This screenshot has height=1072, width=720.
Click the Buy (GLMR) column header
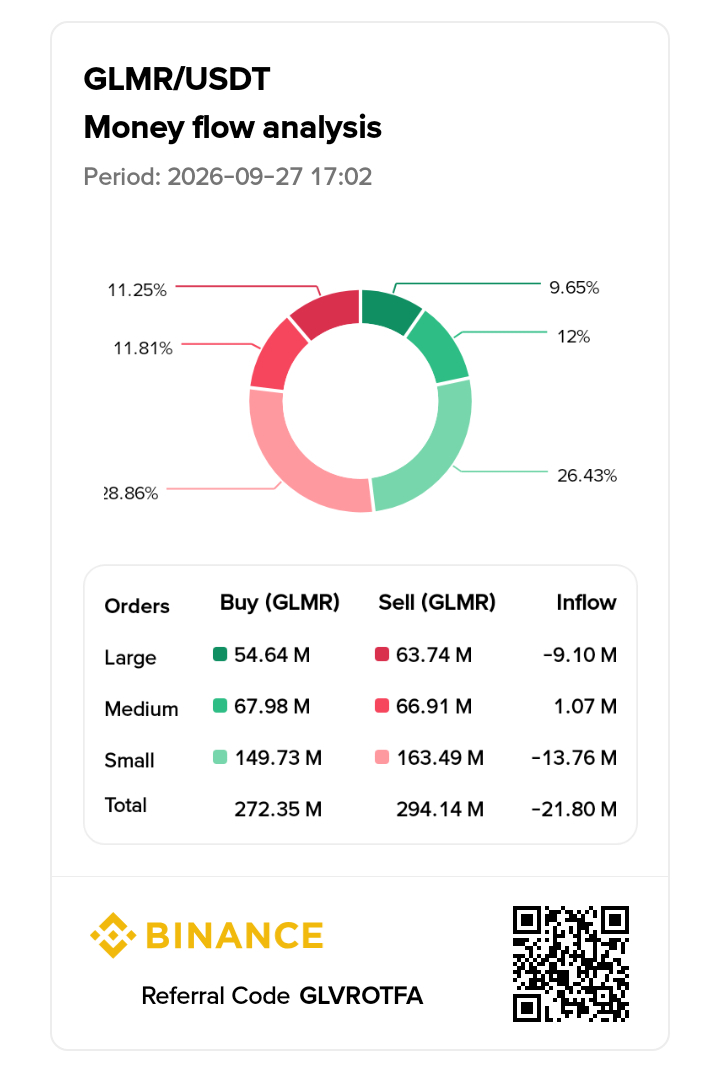tap(280, 602)
